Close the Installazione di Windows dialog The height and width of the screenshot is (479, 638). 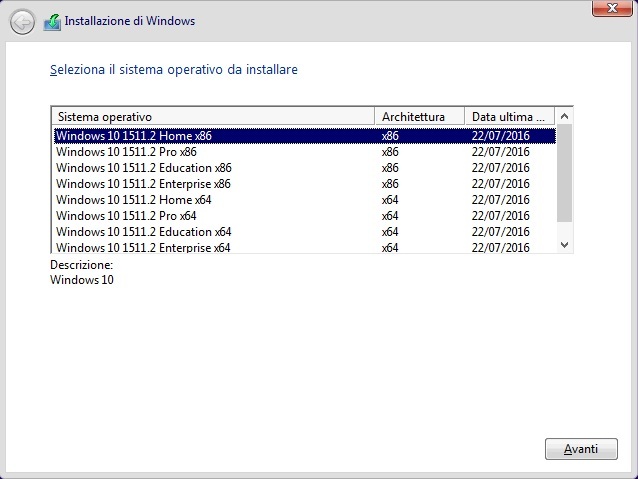coord(612,8)
